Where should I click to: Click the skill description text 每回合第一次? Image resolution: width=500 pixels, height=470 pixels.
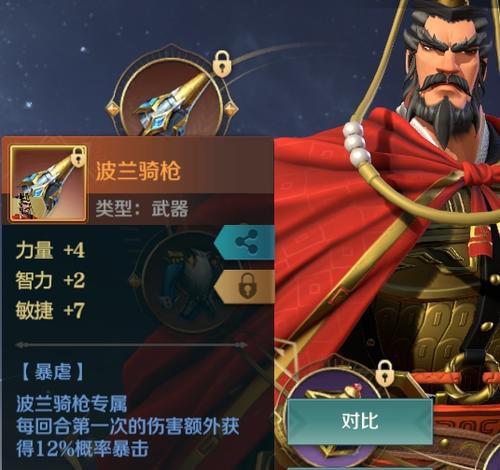click(x=128, y=426)
